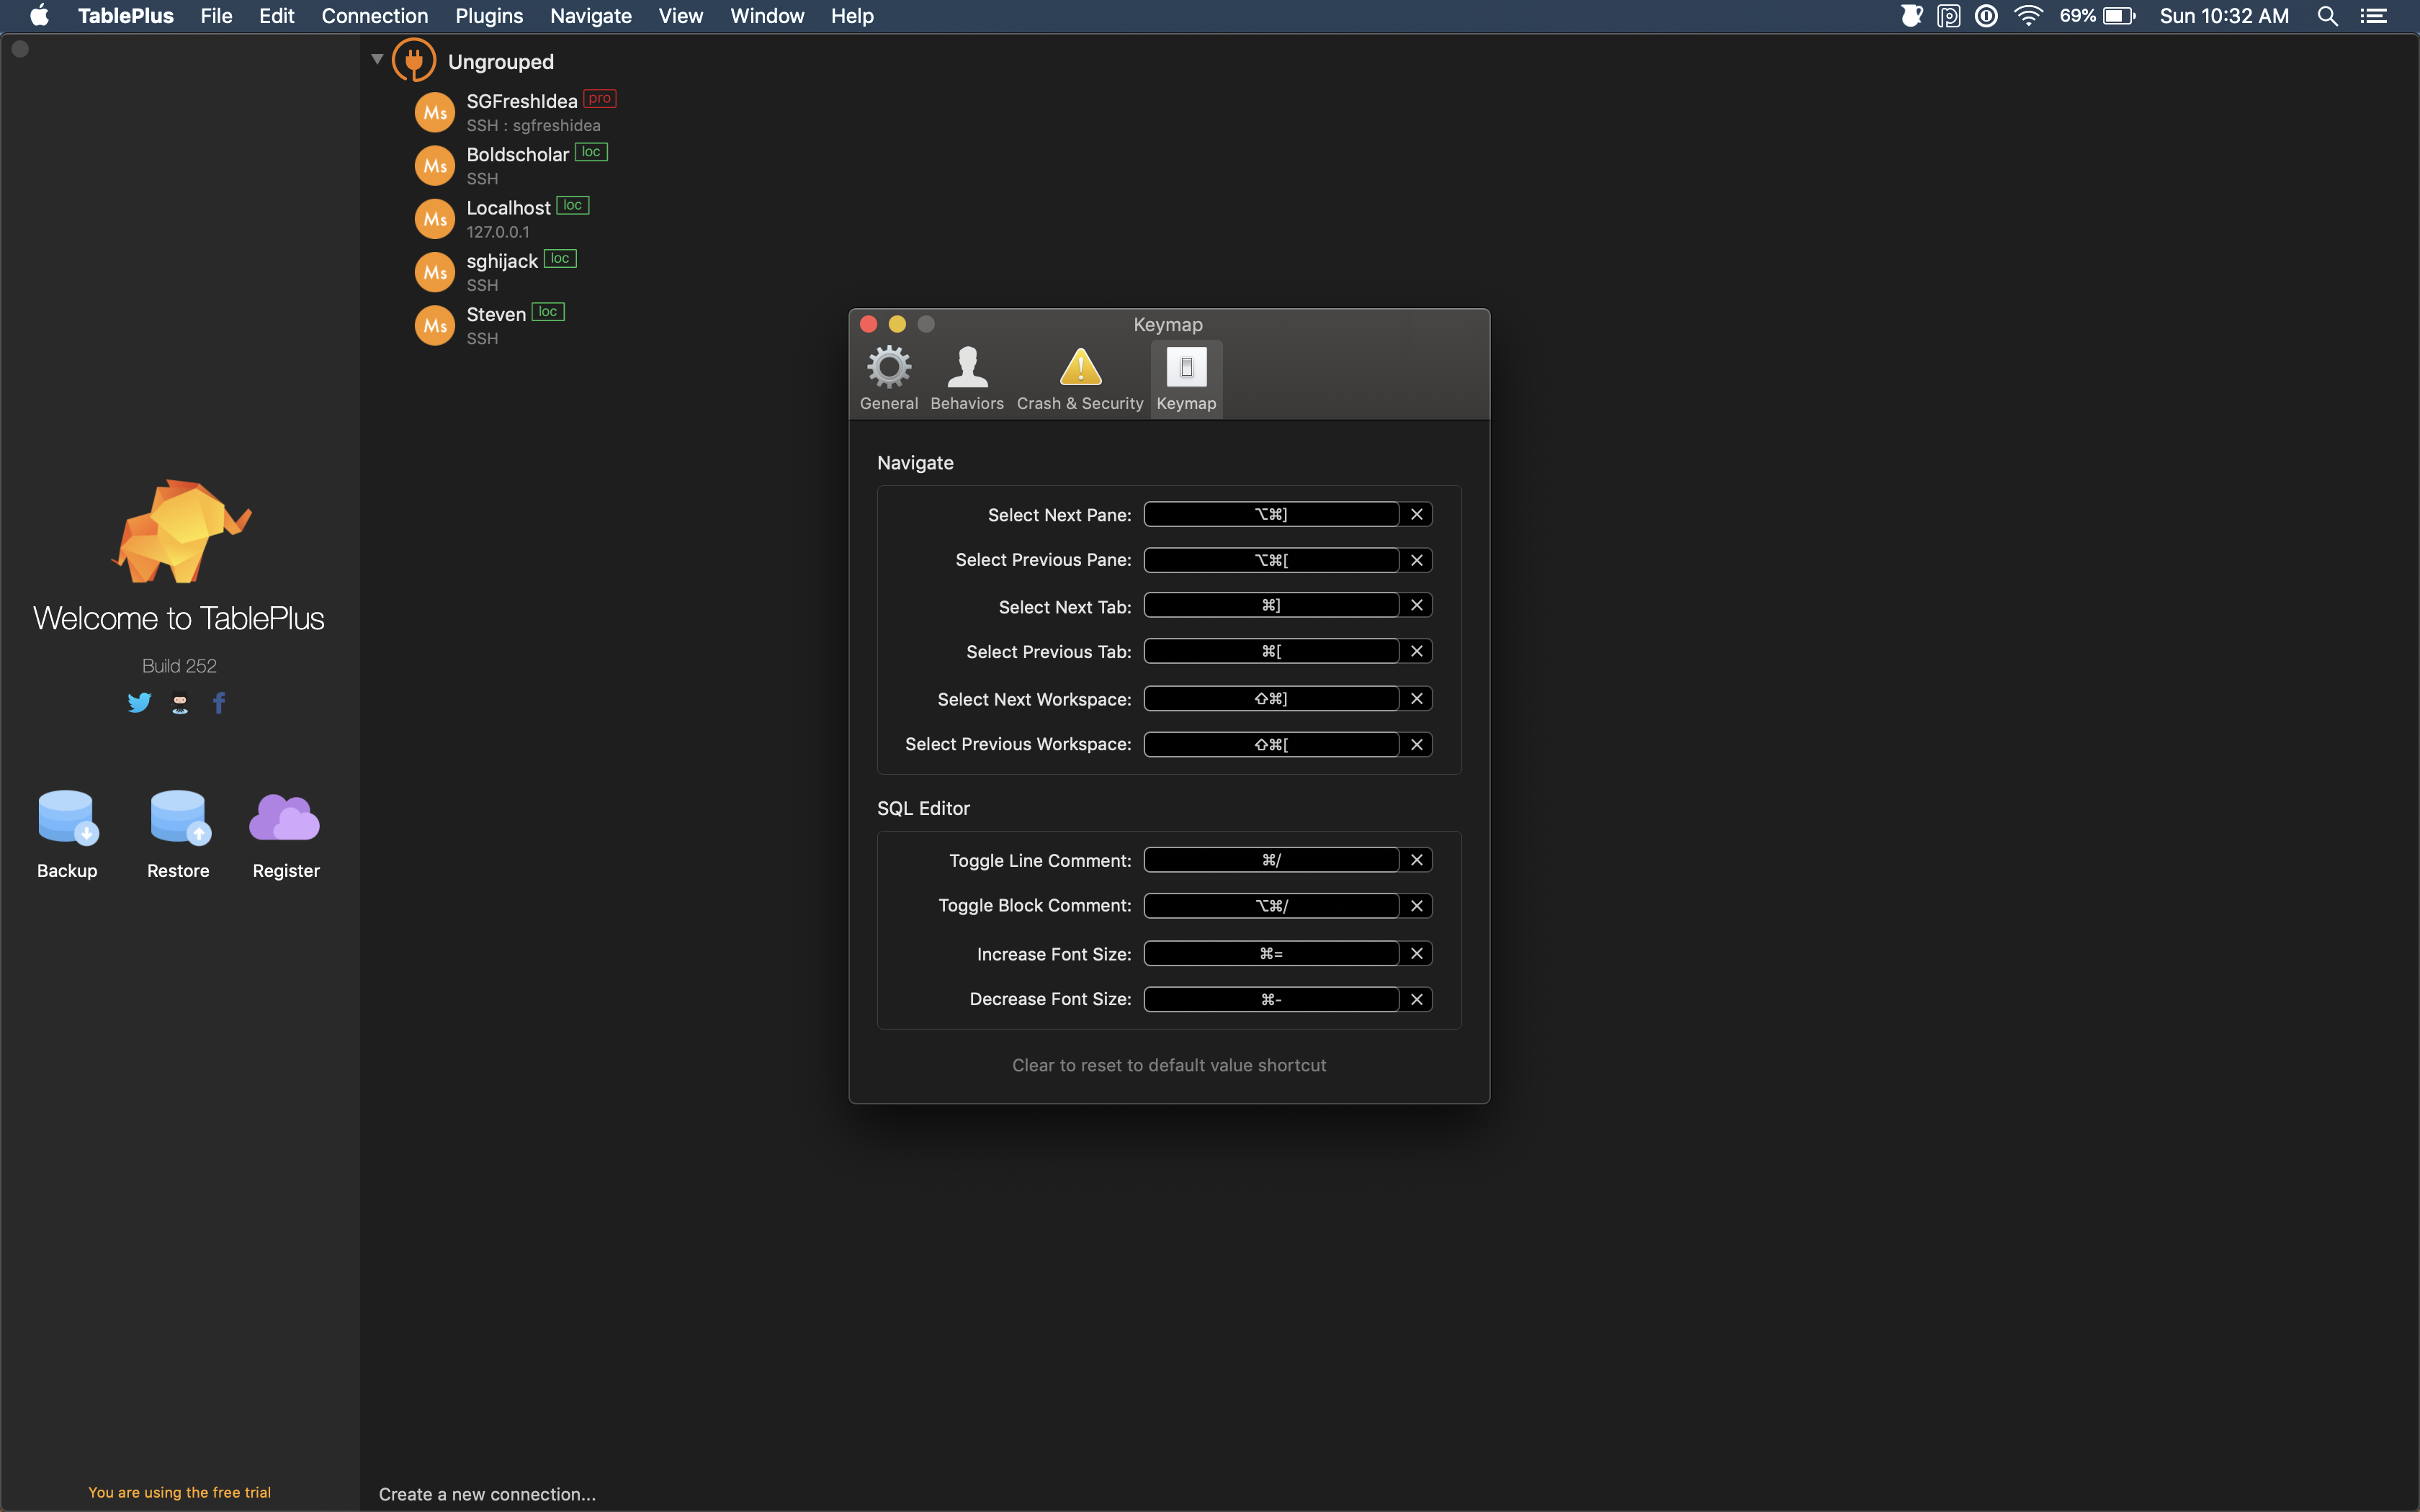Clear the Select Next Pane shortcut
This screenshot has height=1512, width=2420.
(x=1416, y=514)
